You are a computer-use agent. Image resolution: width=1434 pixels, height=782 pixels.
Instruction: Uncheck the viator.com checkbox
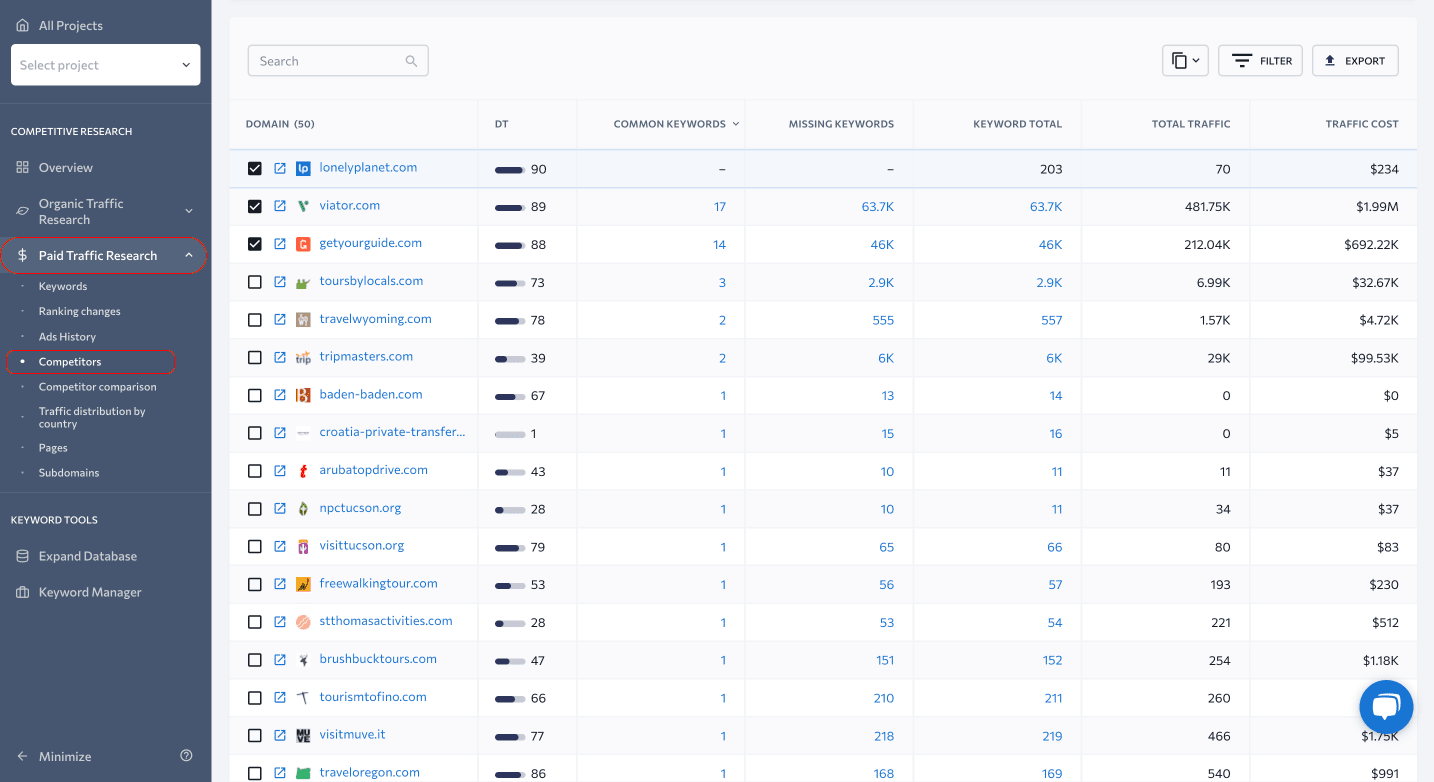254,206
